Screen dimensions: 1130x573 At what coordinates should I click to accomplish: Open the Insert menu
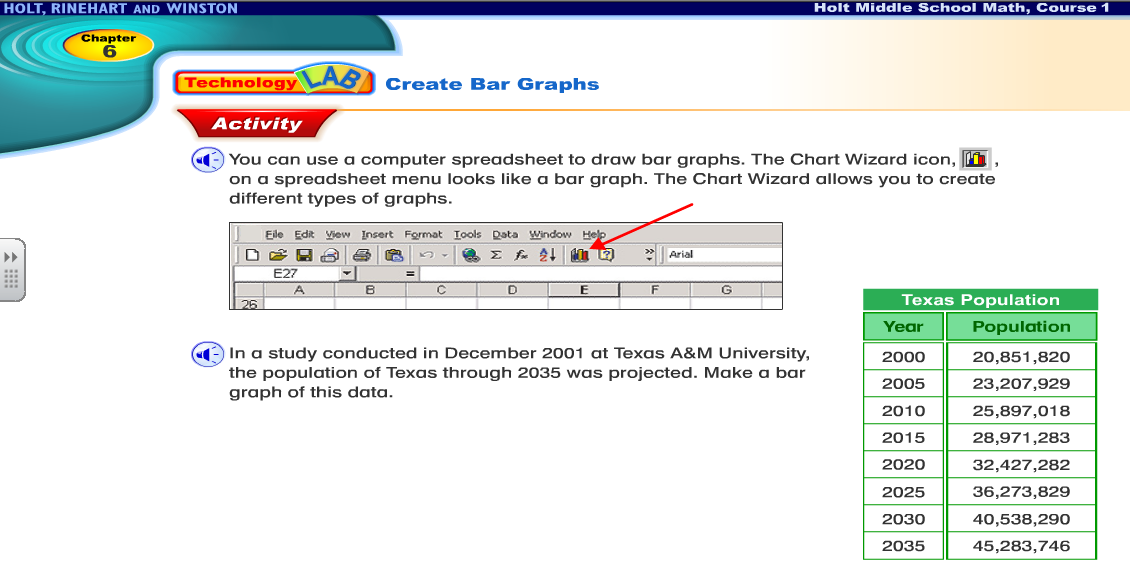coord(377,234)
